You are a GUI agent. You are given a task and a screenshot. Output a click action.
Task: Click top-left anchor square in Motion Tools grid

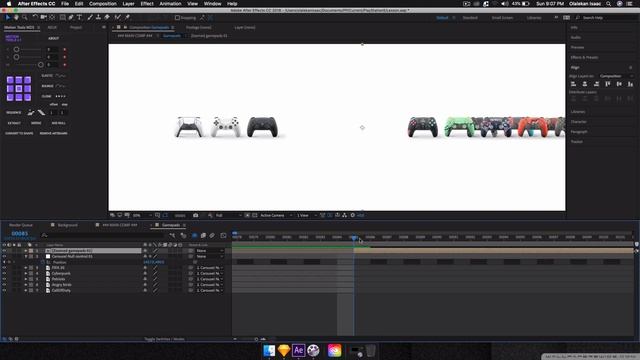pos(10,80)
